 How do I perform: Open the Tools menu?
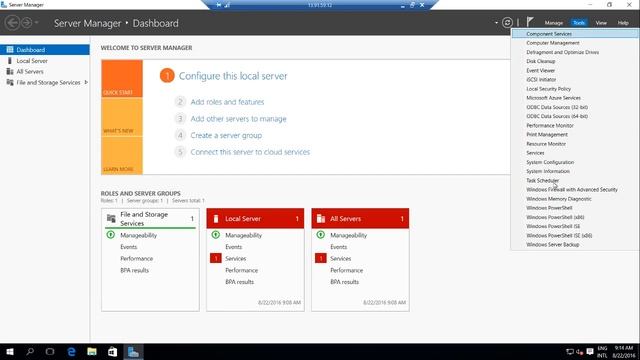(x=579, y=23)
